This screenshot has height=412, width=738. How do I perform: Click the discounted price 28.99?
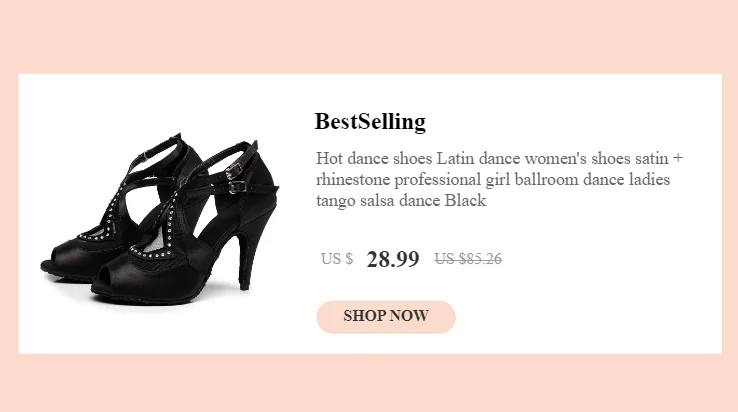pos(393,259)
